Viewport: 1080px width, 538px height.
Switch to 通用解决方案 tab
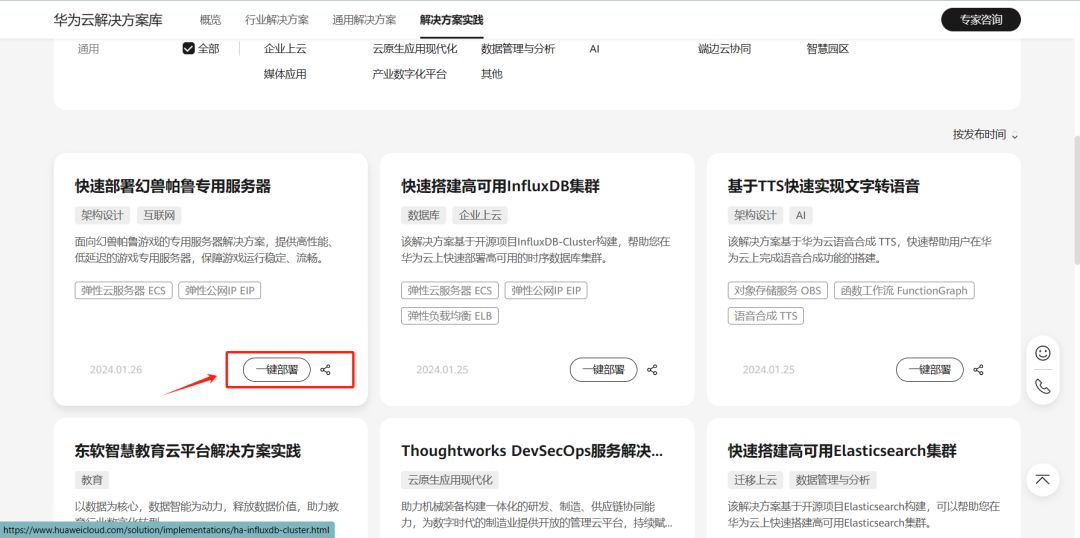point(364,20)
